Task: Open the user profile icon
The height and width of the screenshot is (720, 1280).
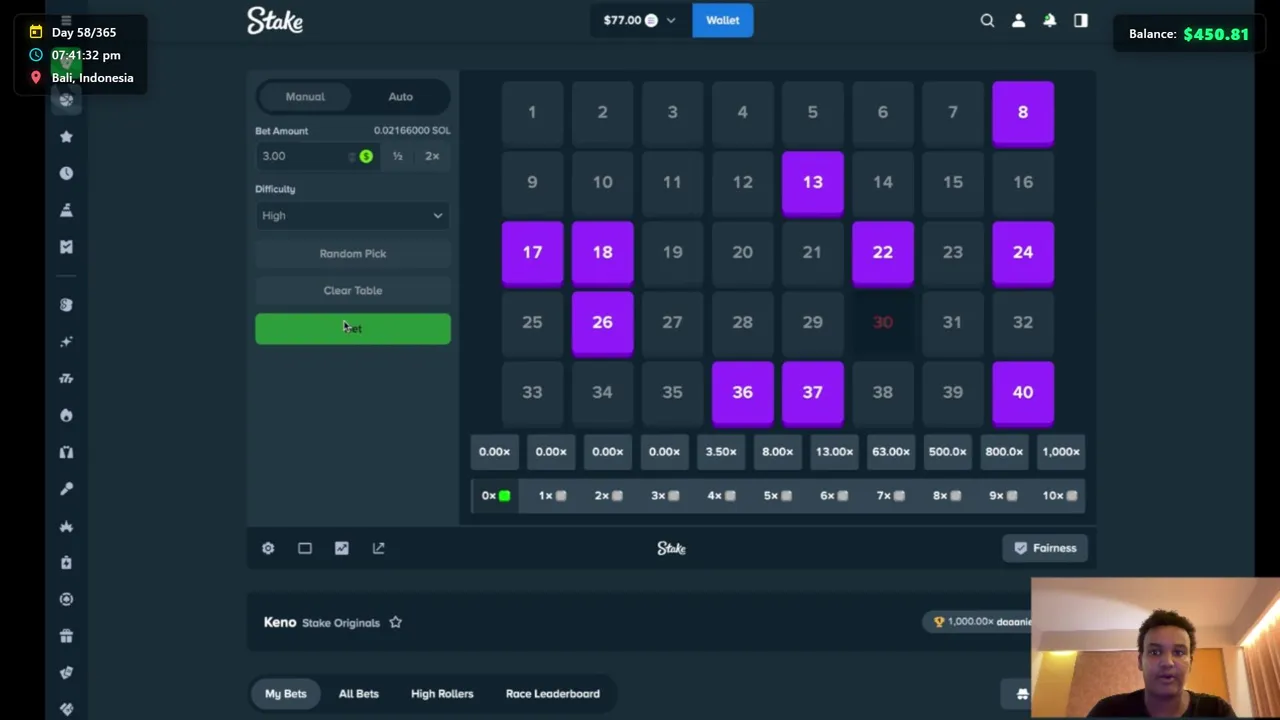Action: [1018, 20]
